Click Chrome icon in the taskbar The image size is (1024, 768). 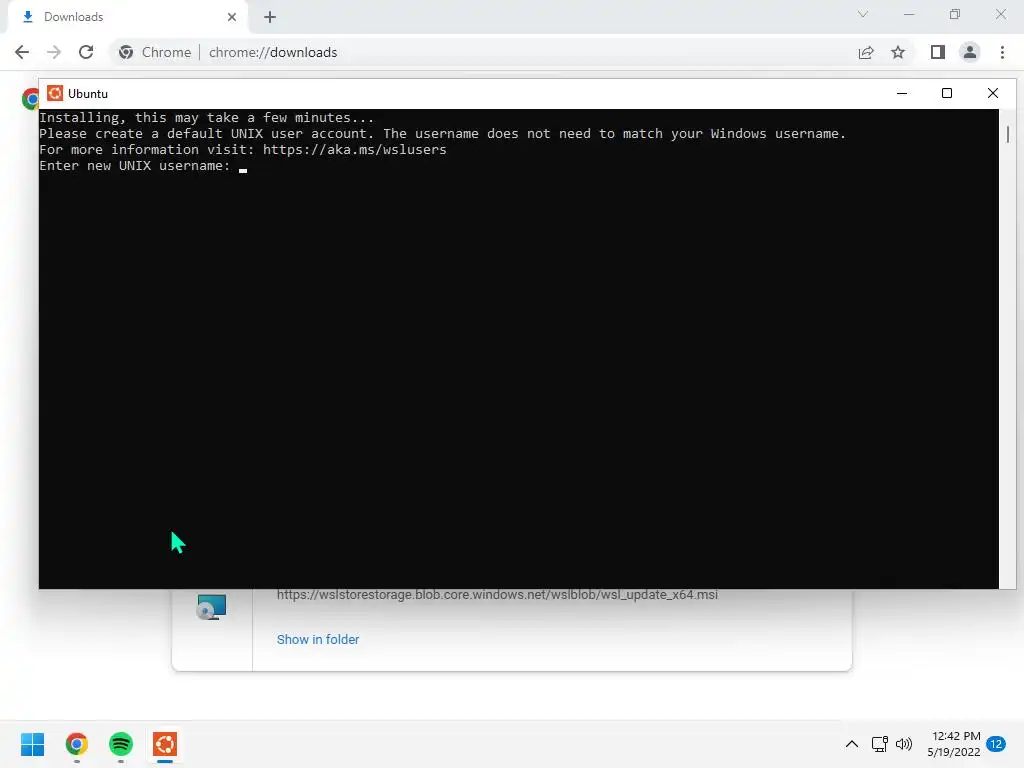(x=77, y=744)
